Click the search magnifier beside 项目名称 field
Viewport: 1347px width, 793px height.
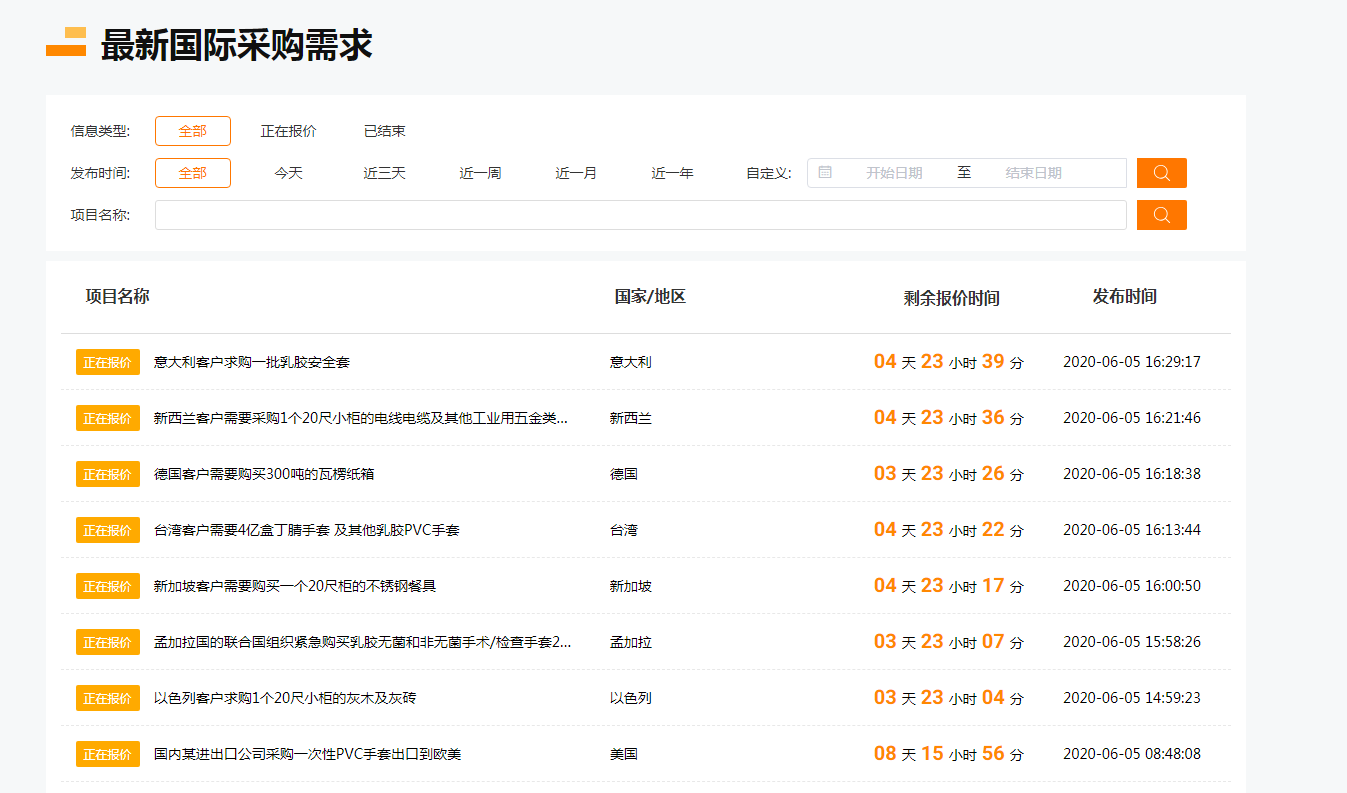coord(1161,214)
